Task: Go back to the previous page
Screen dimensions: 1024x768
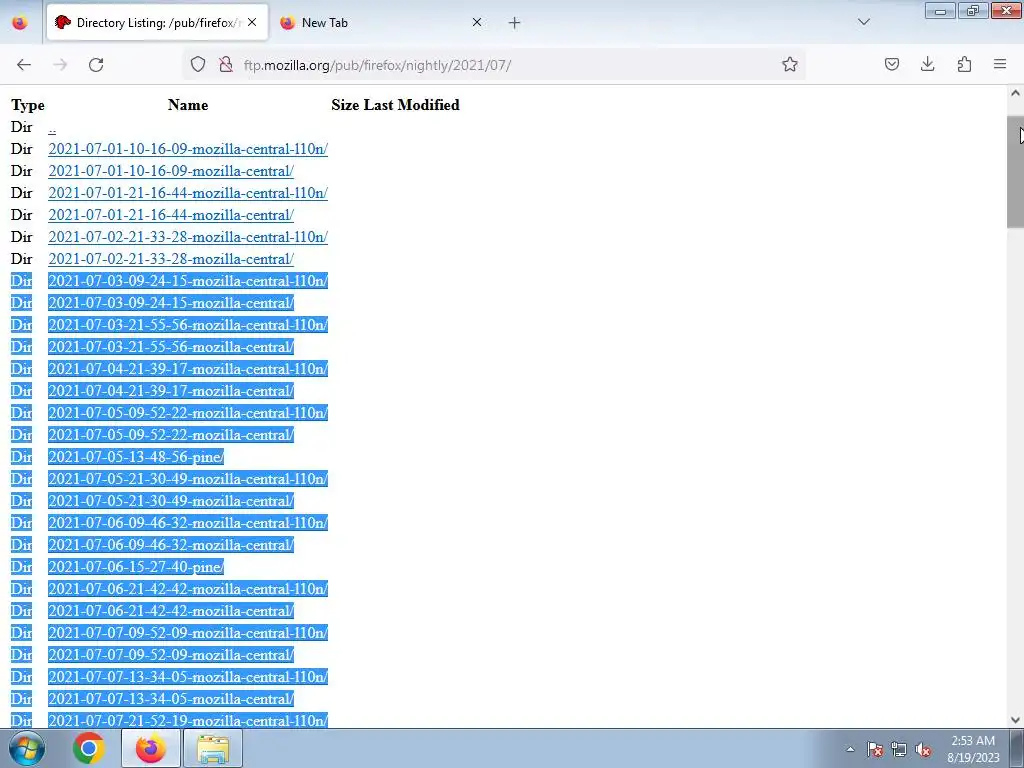Action: point(24,65)
